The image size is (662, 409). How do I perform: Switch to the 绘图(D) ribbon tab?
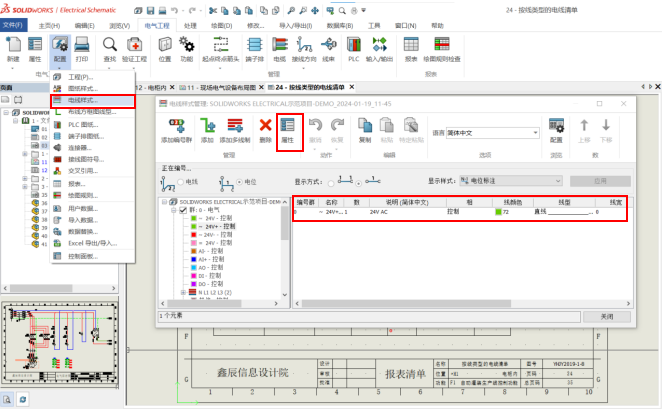(222, 26)
